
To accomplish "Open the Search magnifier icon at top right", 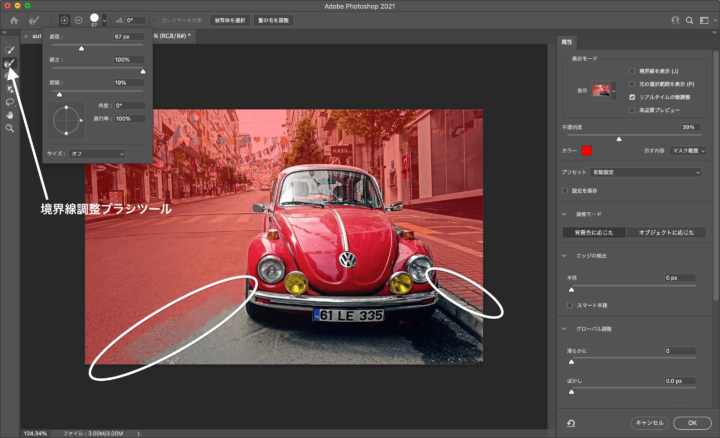I will 689,20.
